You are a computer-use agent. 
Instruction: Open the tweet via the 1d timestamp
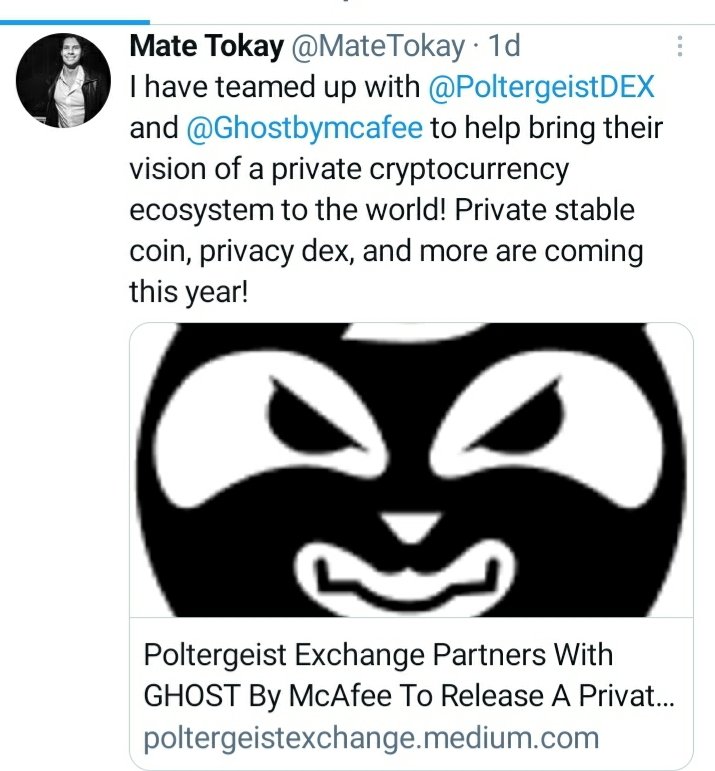click(x=504, y=46)
